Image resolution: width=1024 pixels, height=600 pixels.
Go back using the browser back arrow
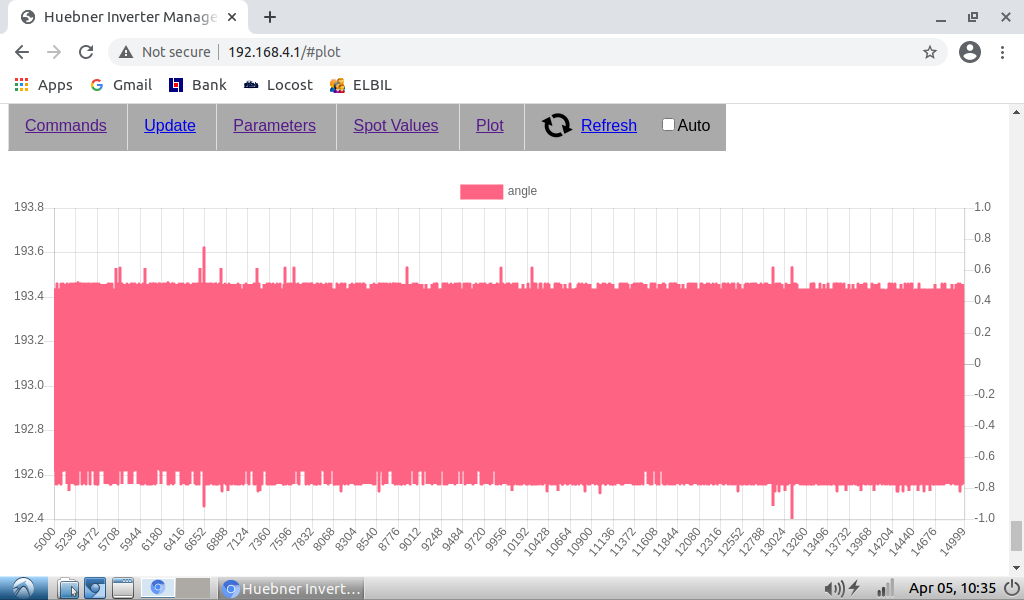point(22,52)
